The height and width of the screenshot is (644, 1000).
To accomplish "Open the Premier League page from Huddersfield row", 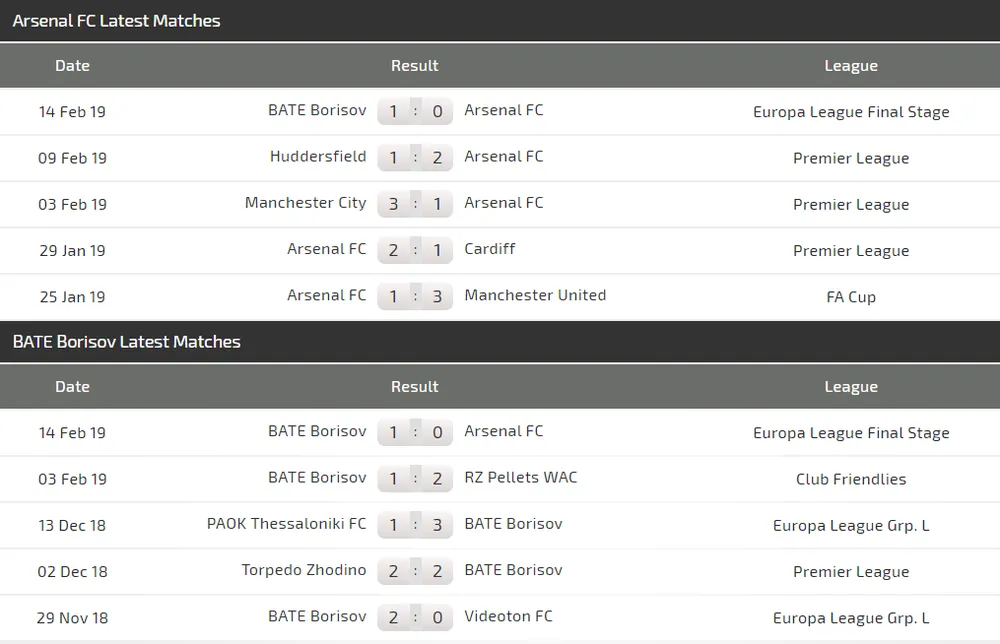I will [x=851, y=158].
